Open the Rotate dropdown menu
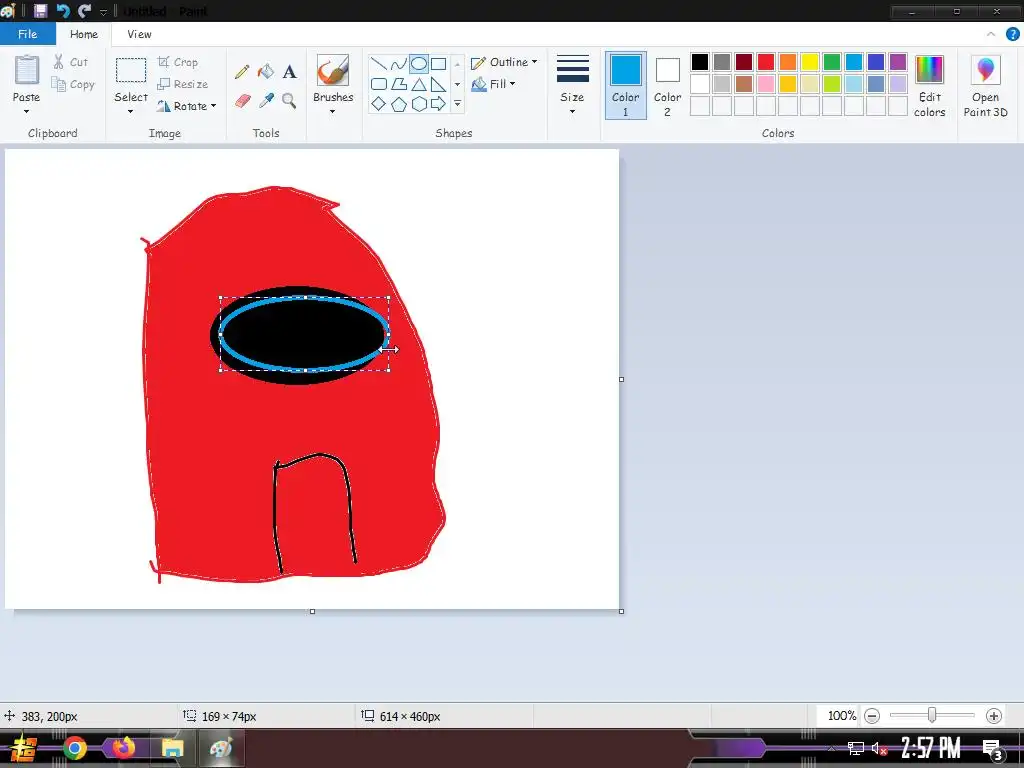Screen dimensions: 1024x768 coord(186,106)
